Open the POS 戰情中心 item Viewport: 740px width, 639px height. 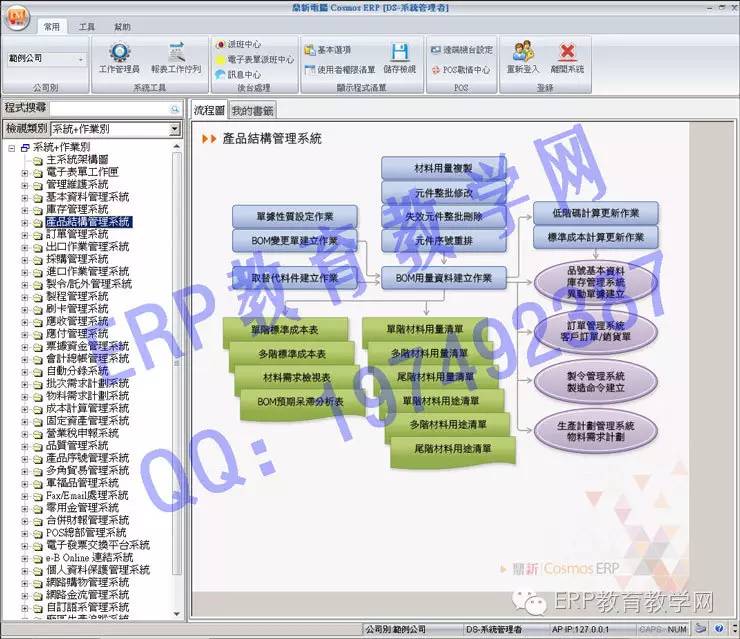[x=461, y=70]
